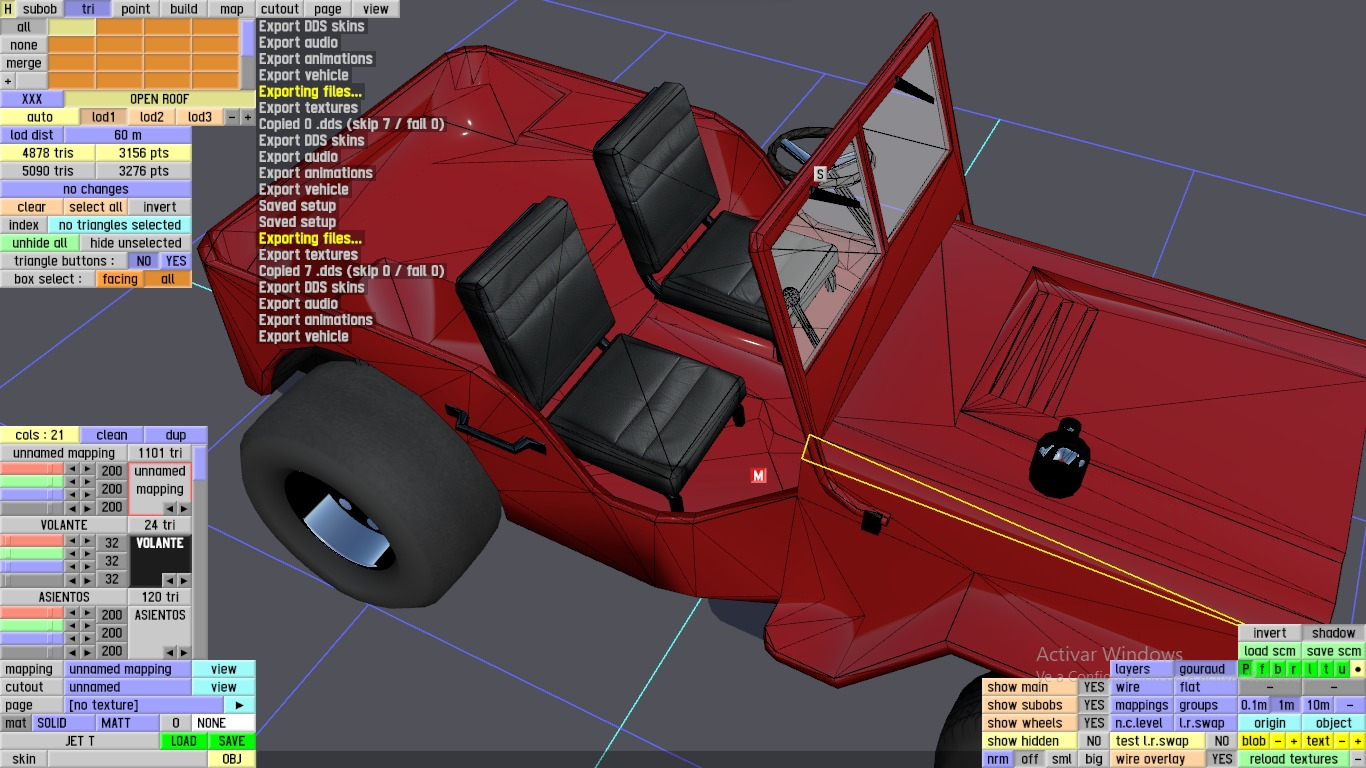The height and width of the screenshot is (768, 1366).
Task: Click the unhide all button
Action: pyautogui.click(x=40, y=243)
